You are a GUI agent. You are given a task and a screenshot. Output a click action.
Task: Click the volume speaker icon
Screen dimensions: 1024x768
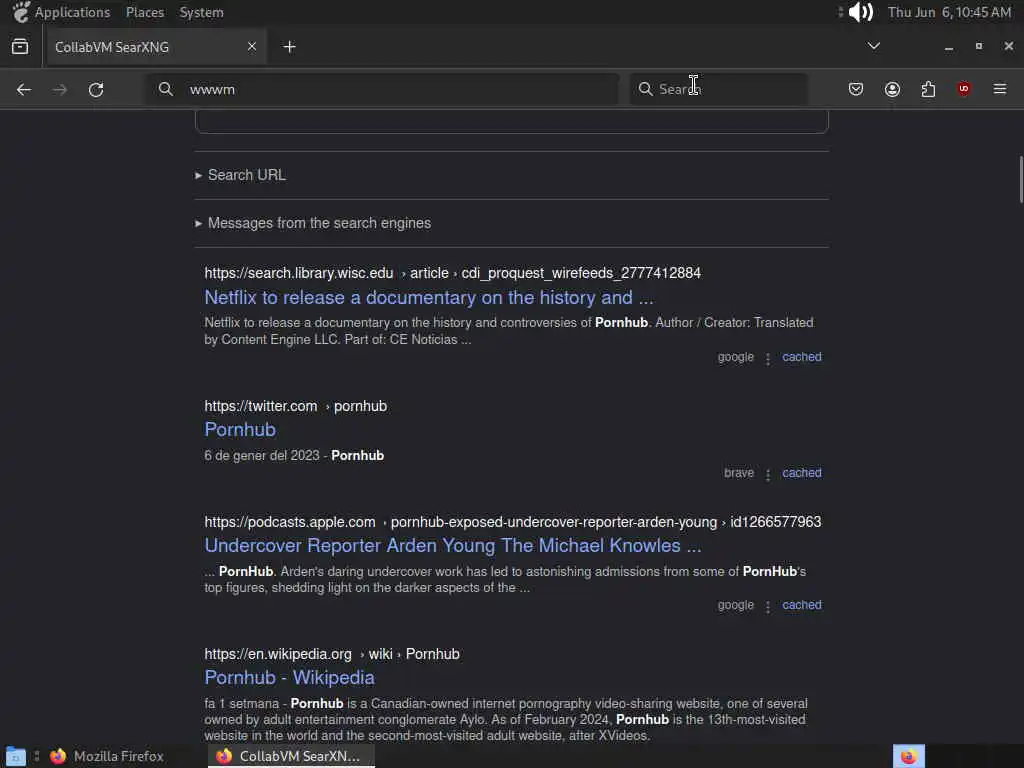(860, 12)
